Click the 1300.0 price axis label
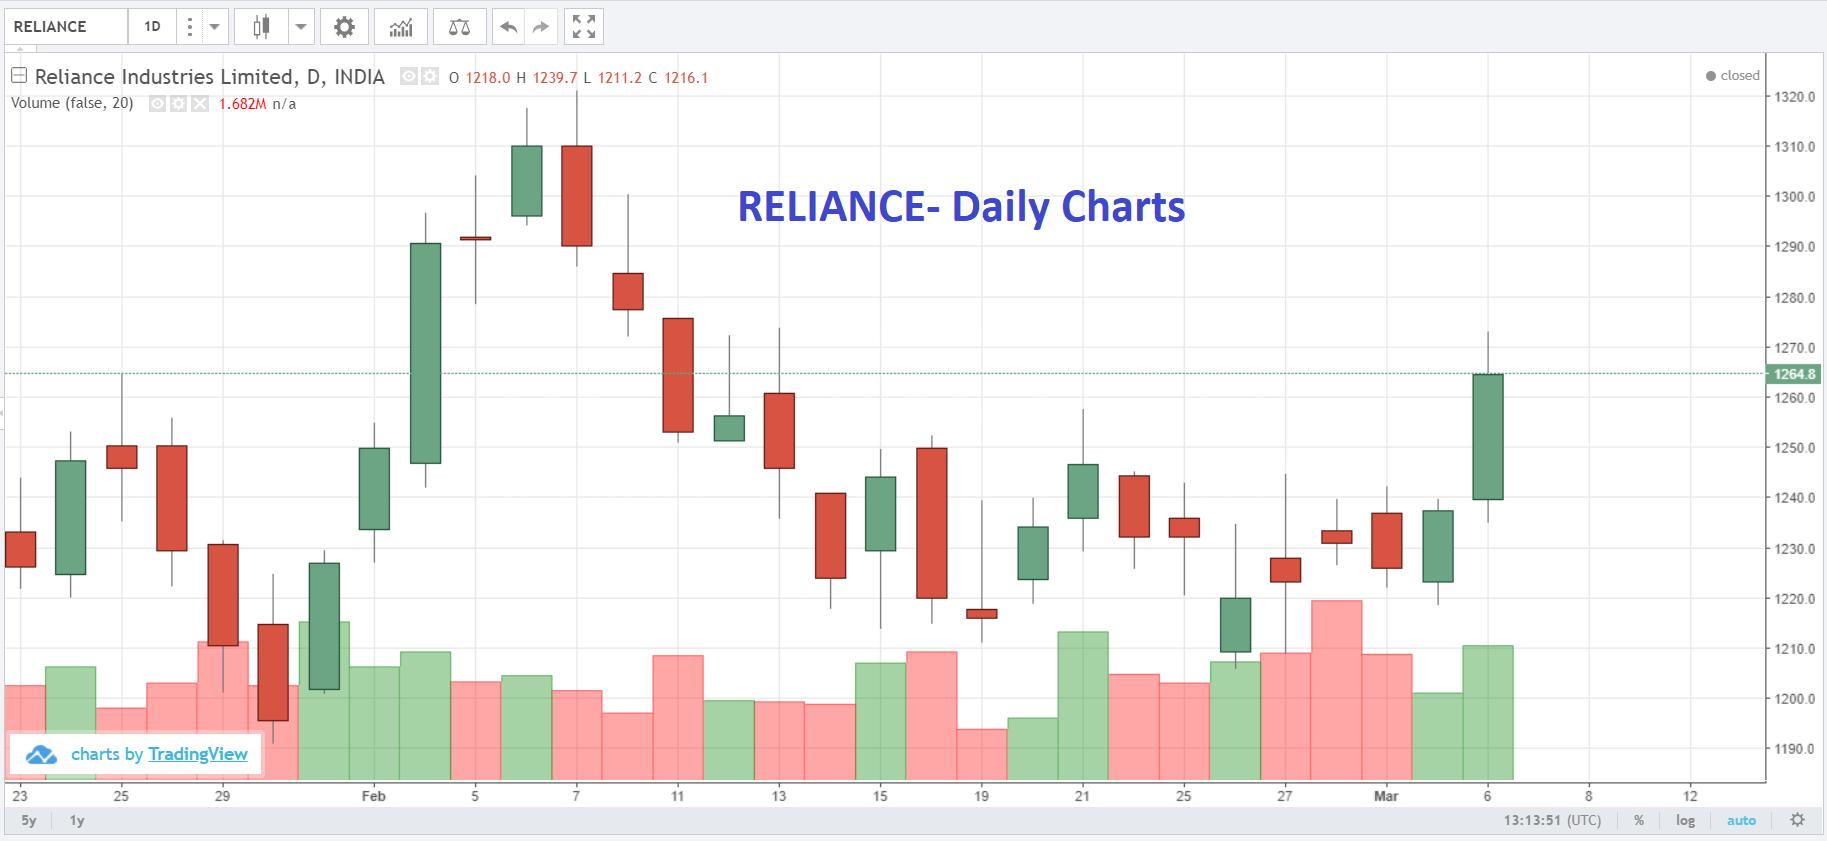1827x841 pixels. (x=1795, y=197)
